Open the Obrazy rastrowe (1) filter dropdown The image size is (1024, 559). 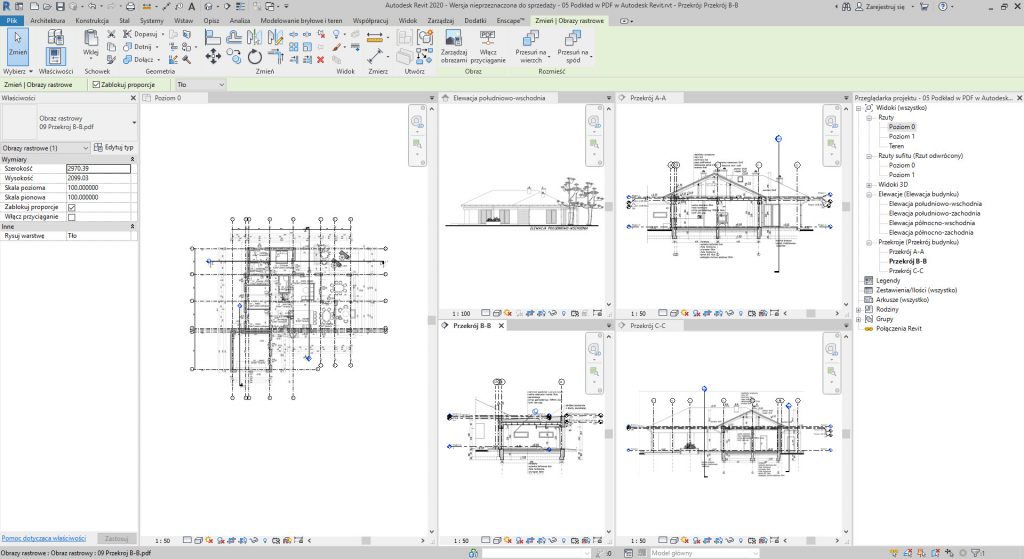(x=44, y=148)
